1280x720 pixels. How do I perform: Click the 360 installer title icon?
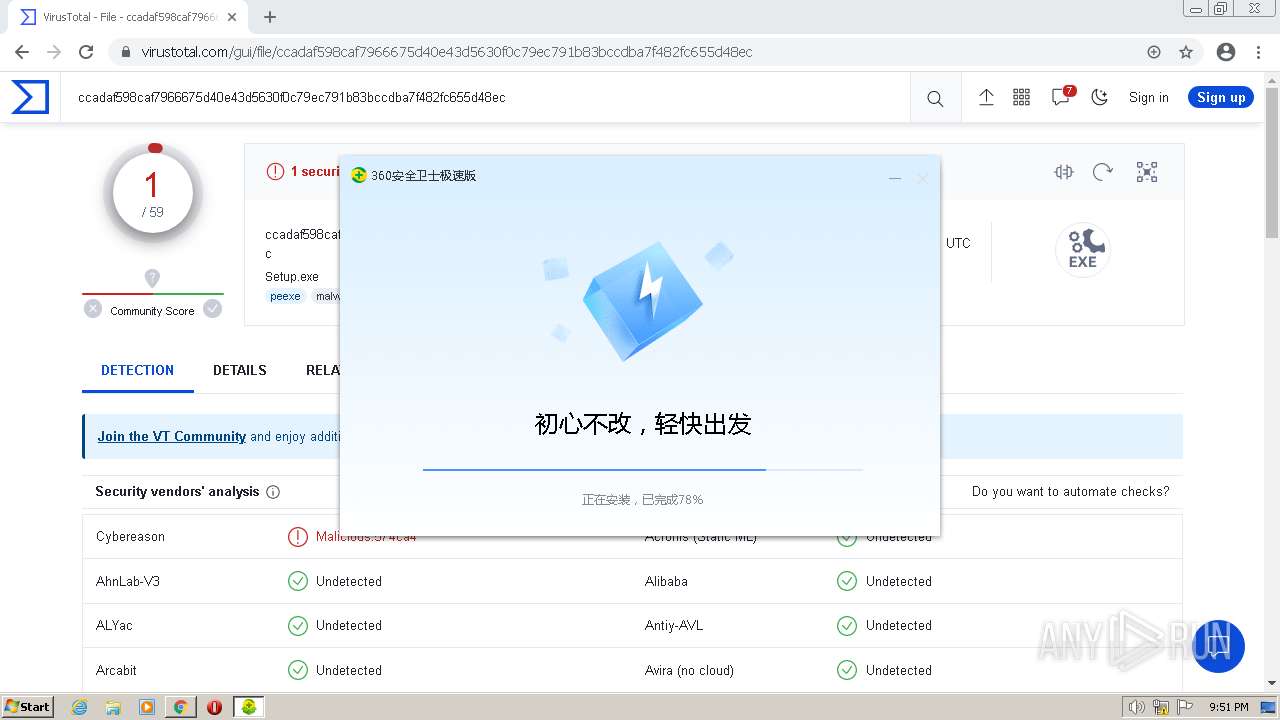point(359,175)
